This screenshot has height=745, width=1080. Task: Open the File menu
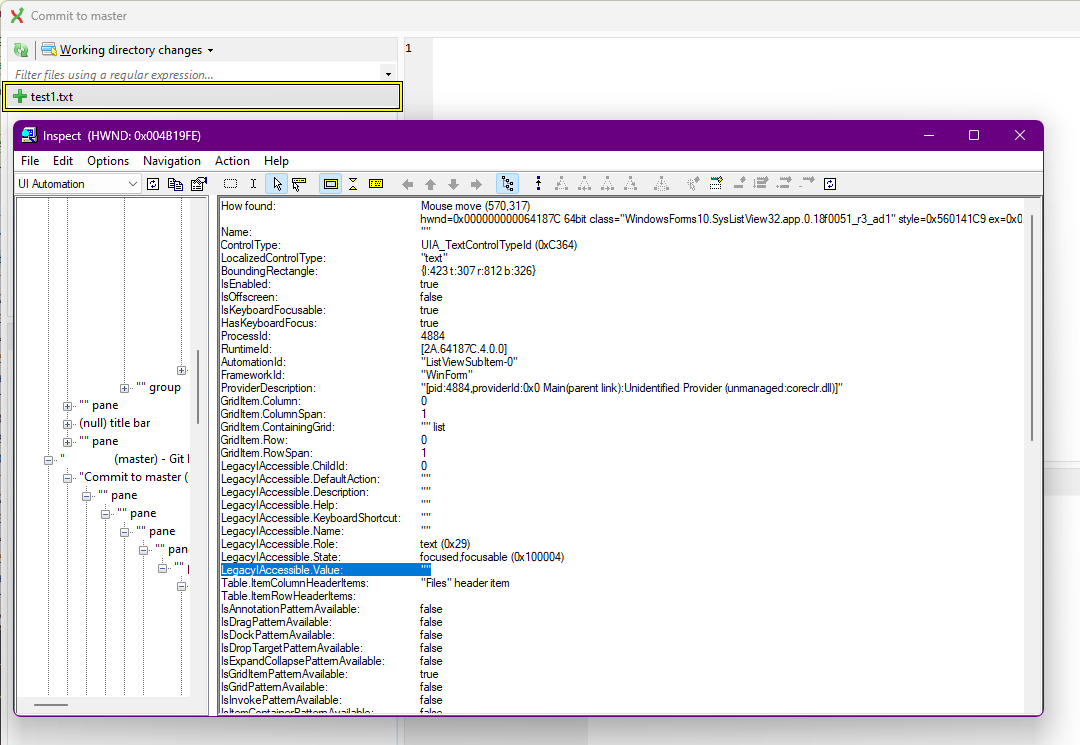click(x=30, y=160)
